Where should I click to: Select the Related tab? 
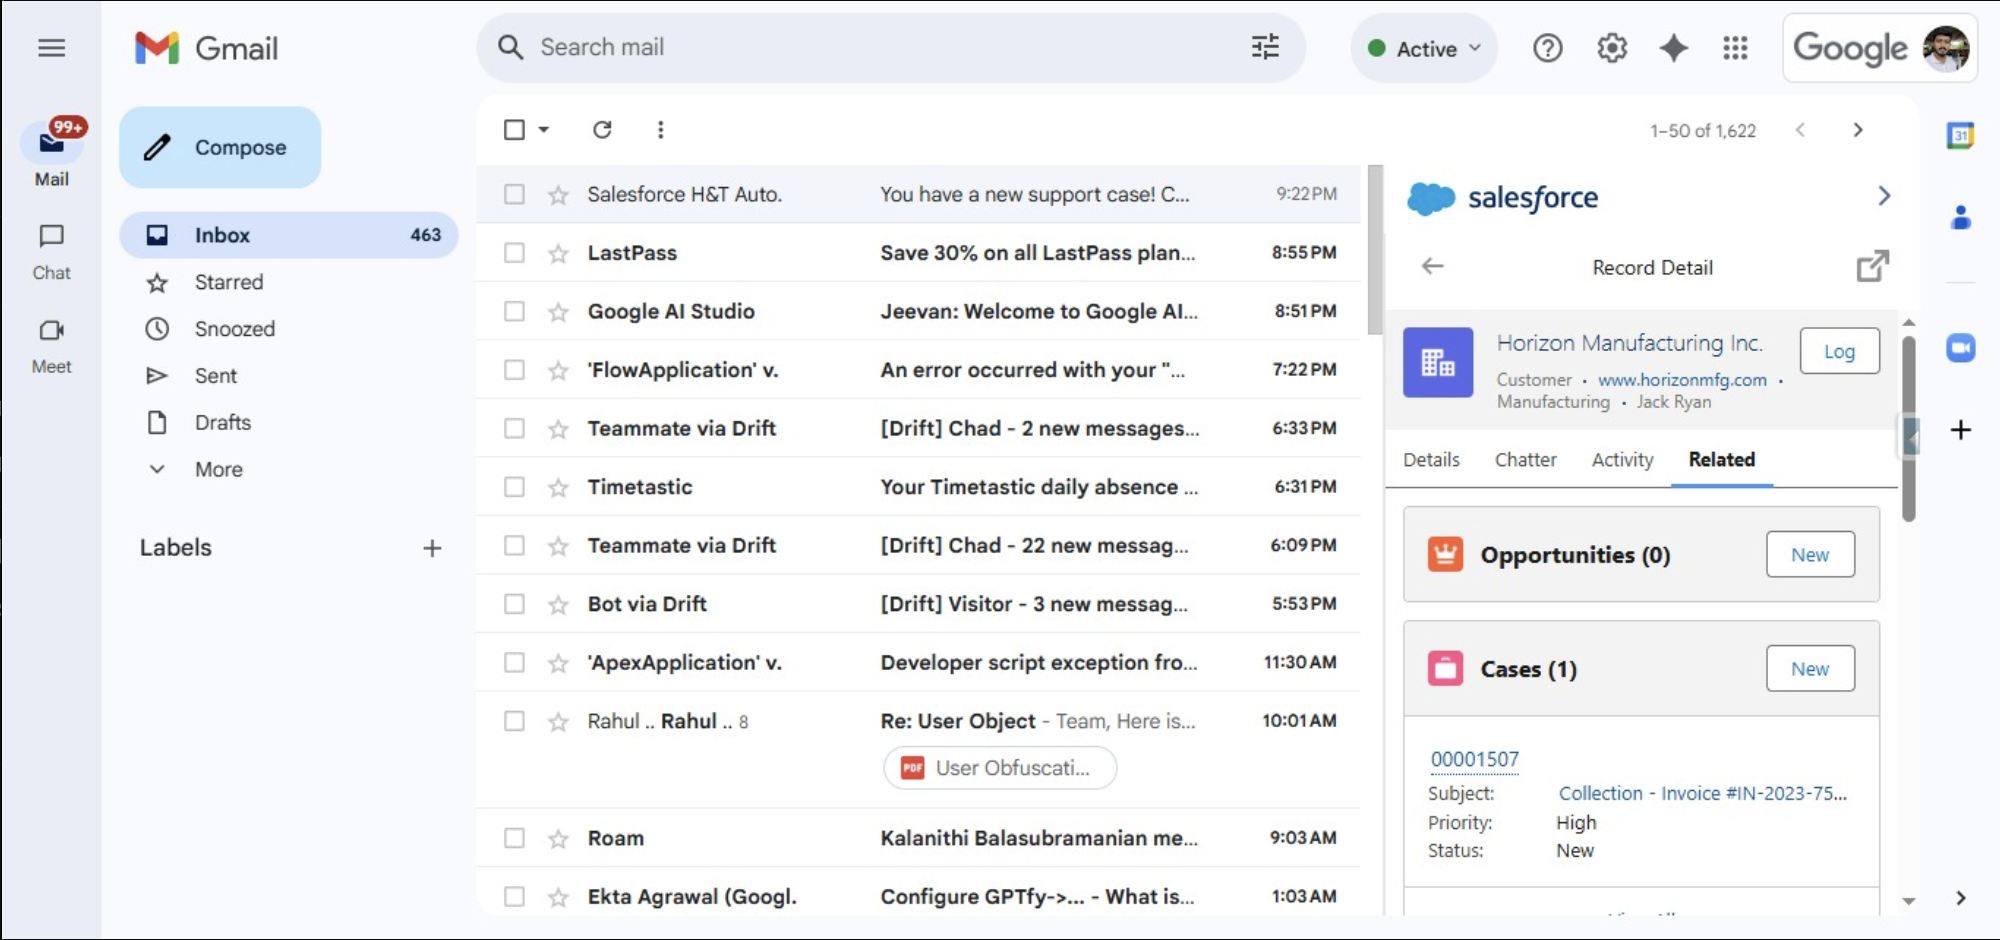(x=1722, y=459)
